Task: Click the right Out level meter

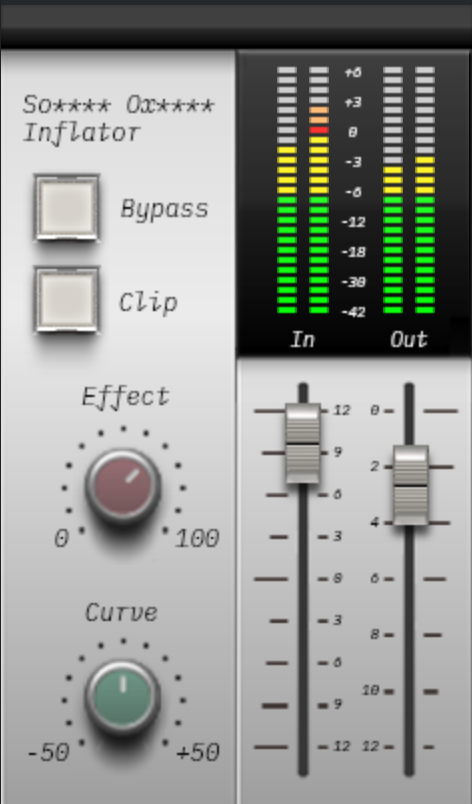Action: click(x=425, y=190)
